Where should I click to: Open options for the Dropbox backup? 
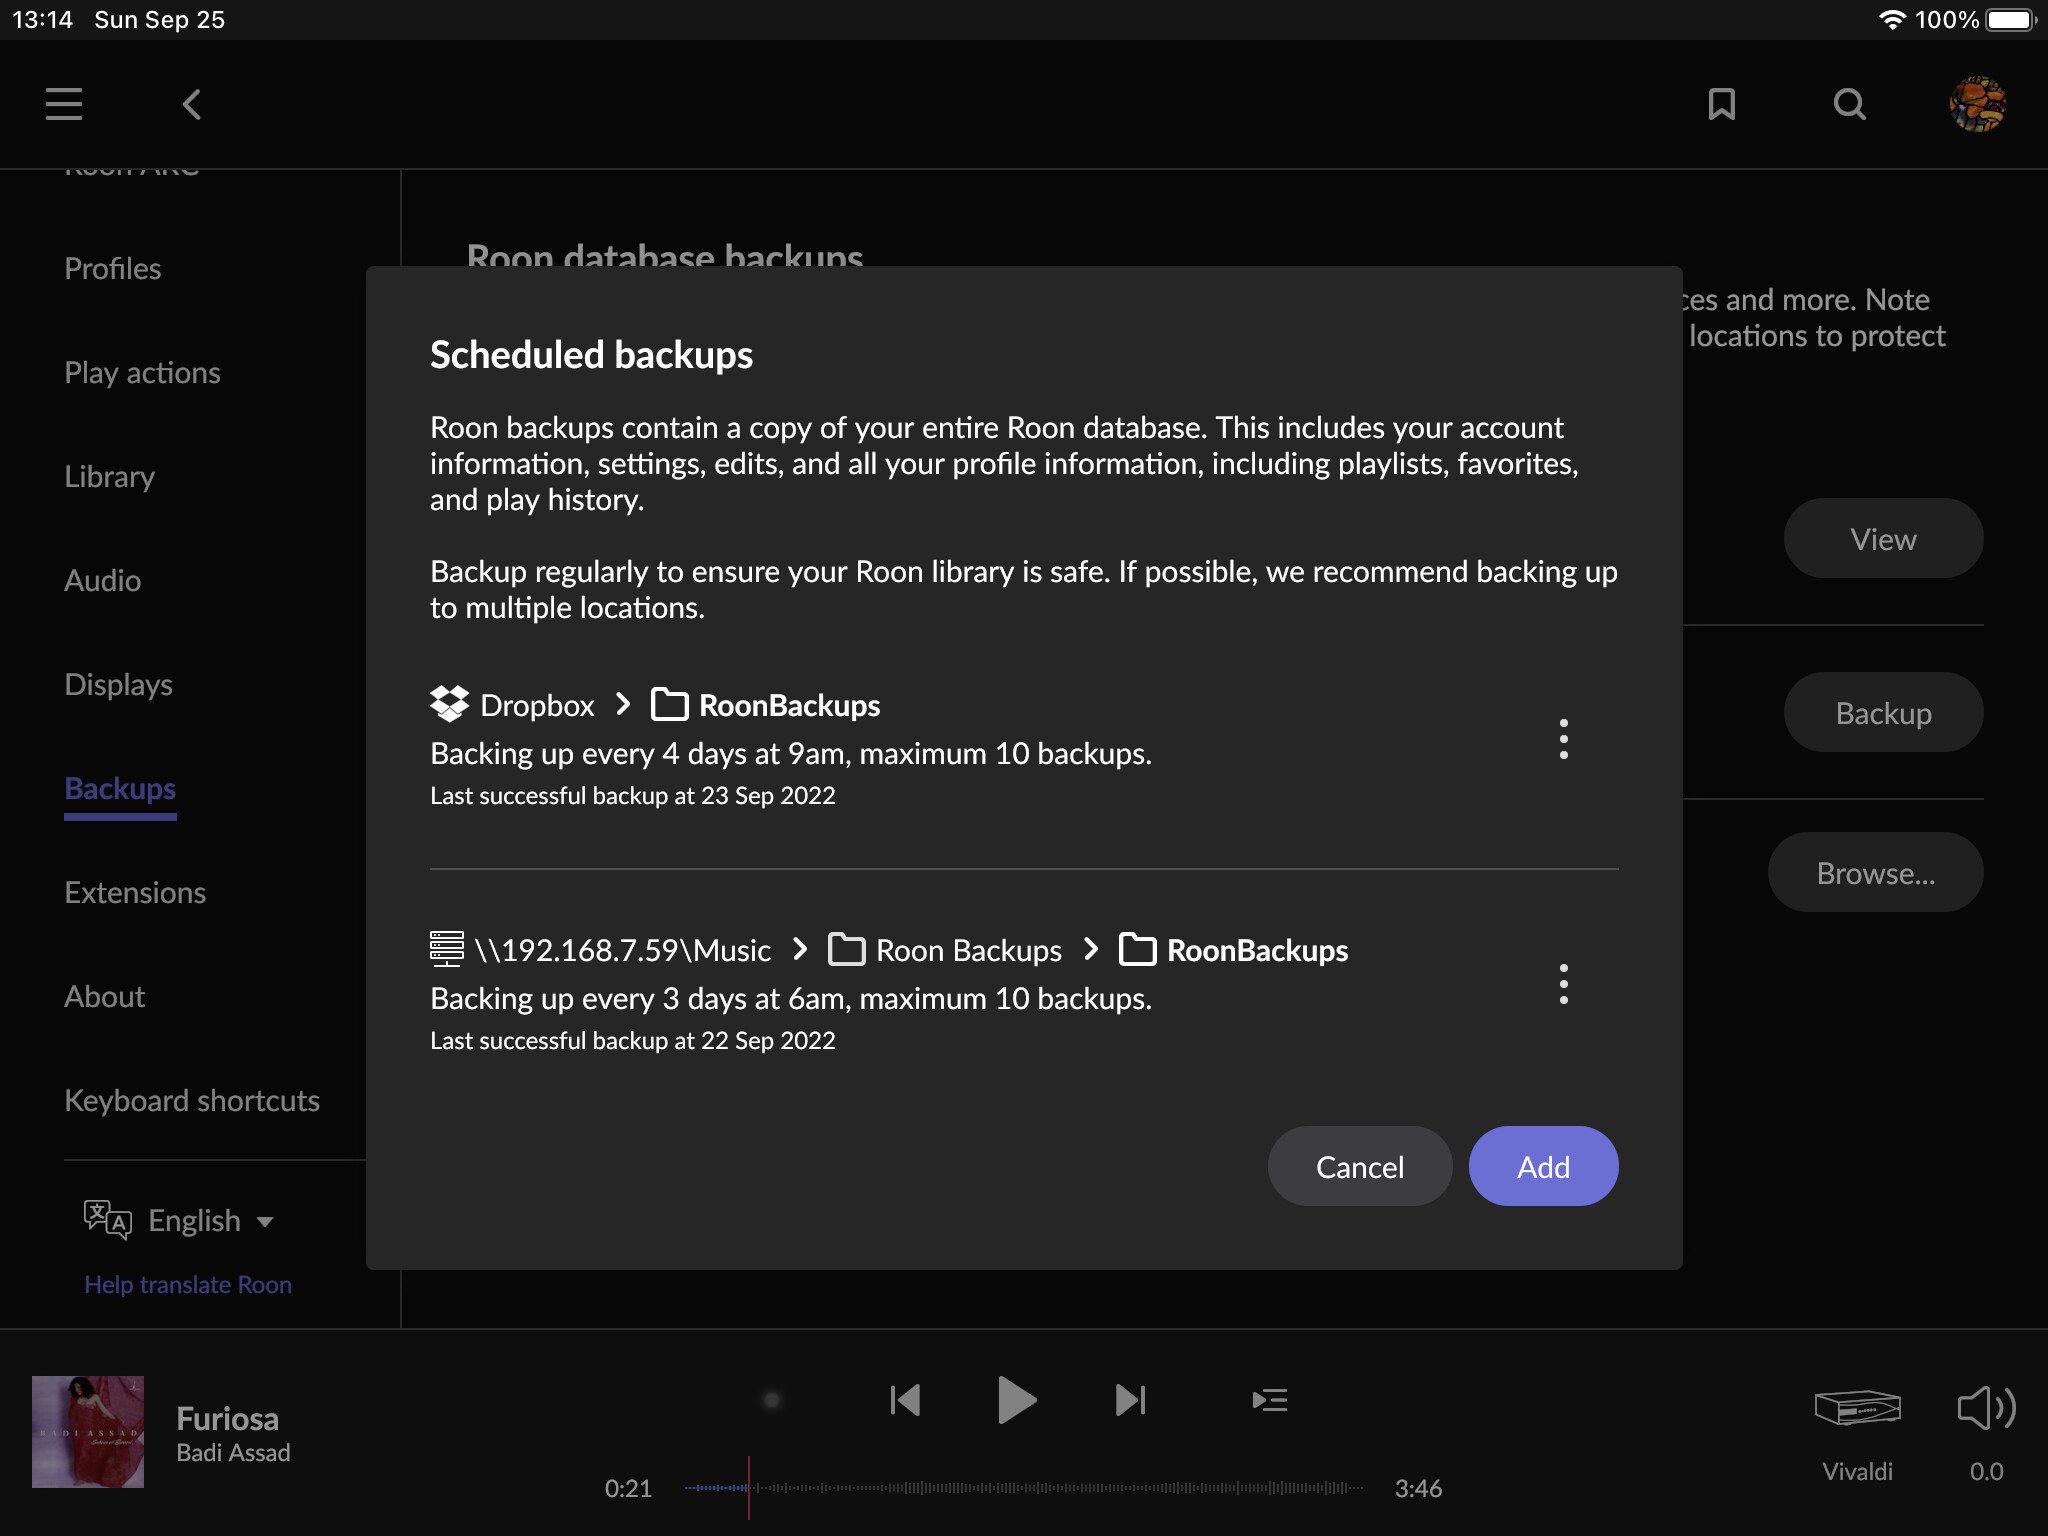[1563, 740]
